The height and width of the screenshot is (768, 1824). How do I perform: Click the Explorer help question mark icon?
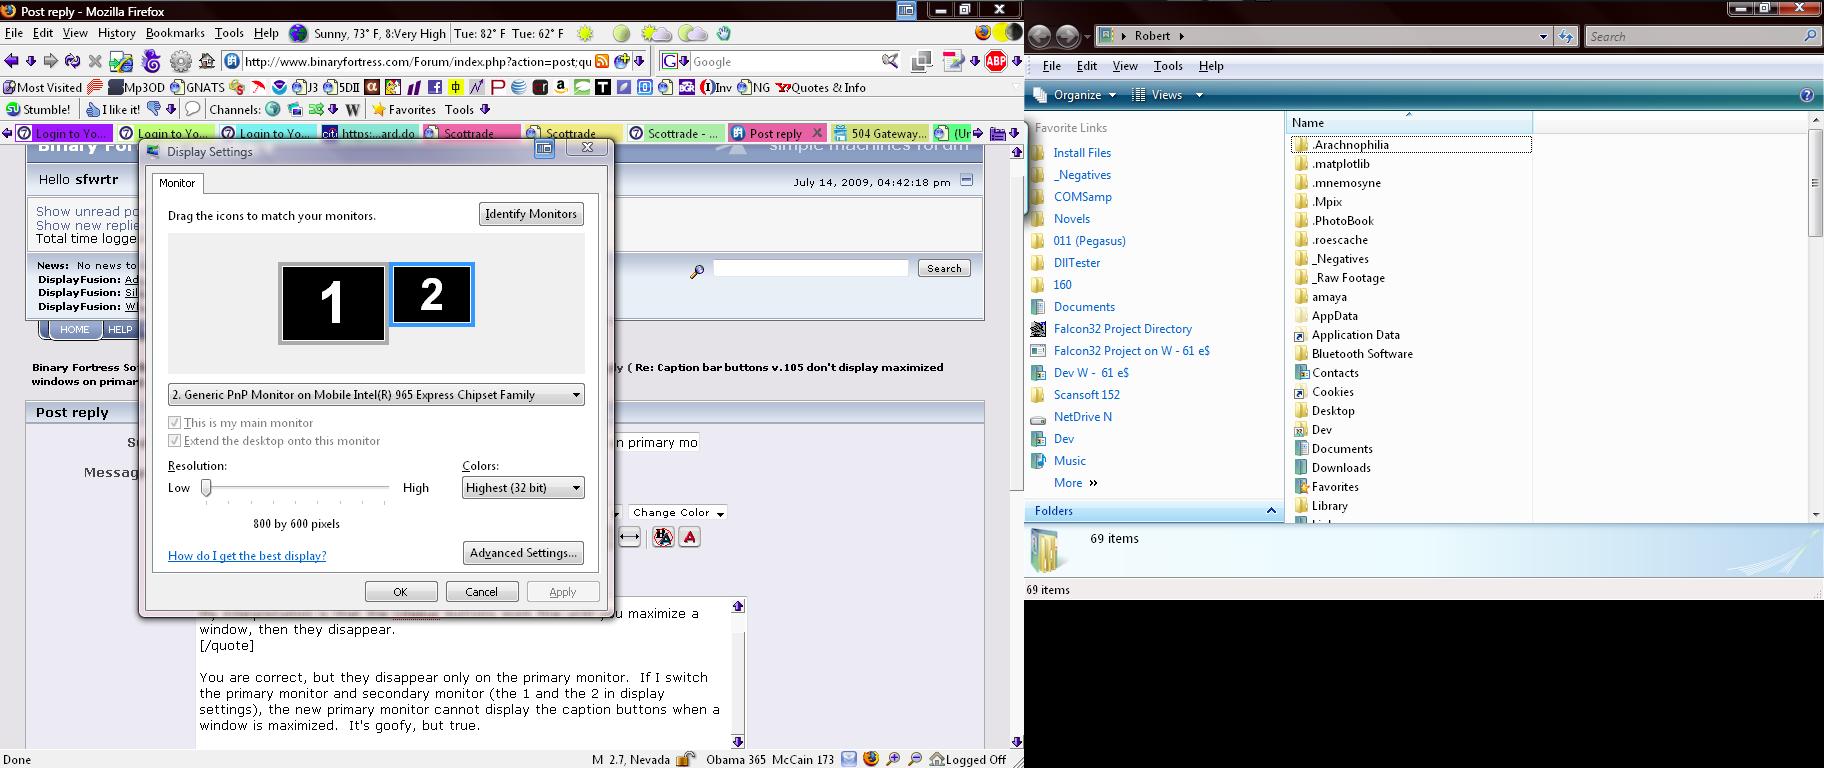[x=1806, y=95]
